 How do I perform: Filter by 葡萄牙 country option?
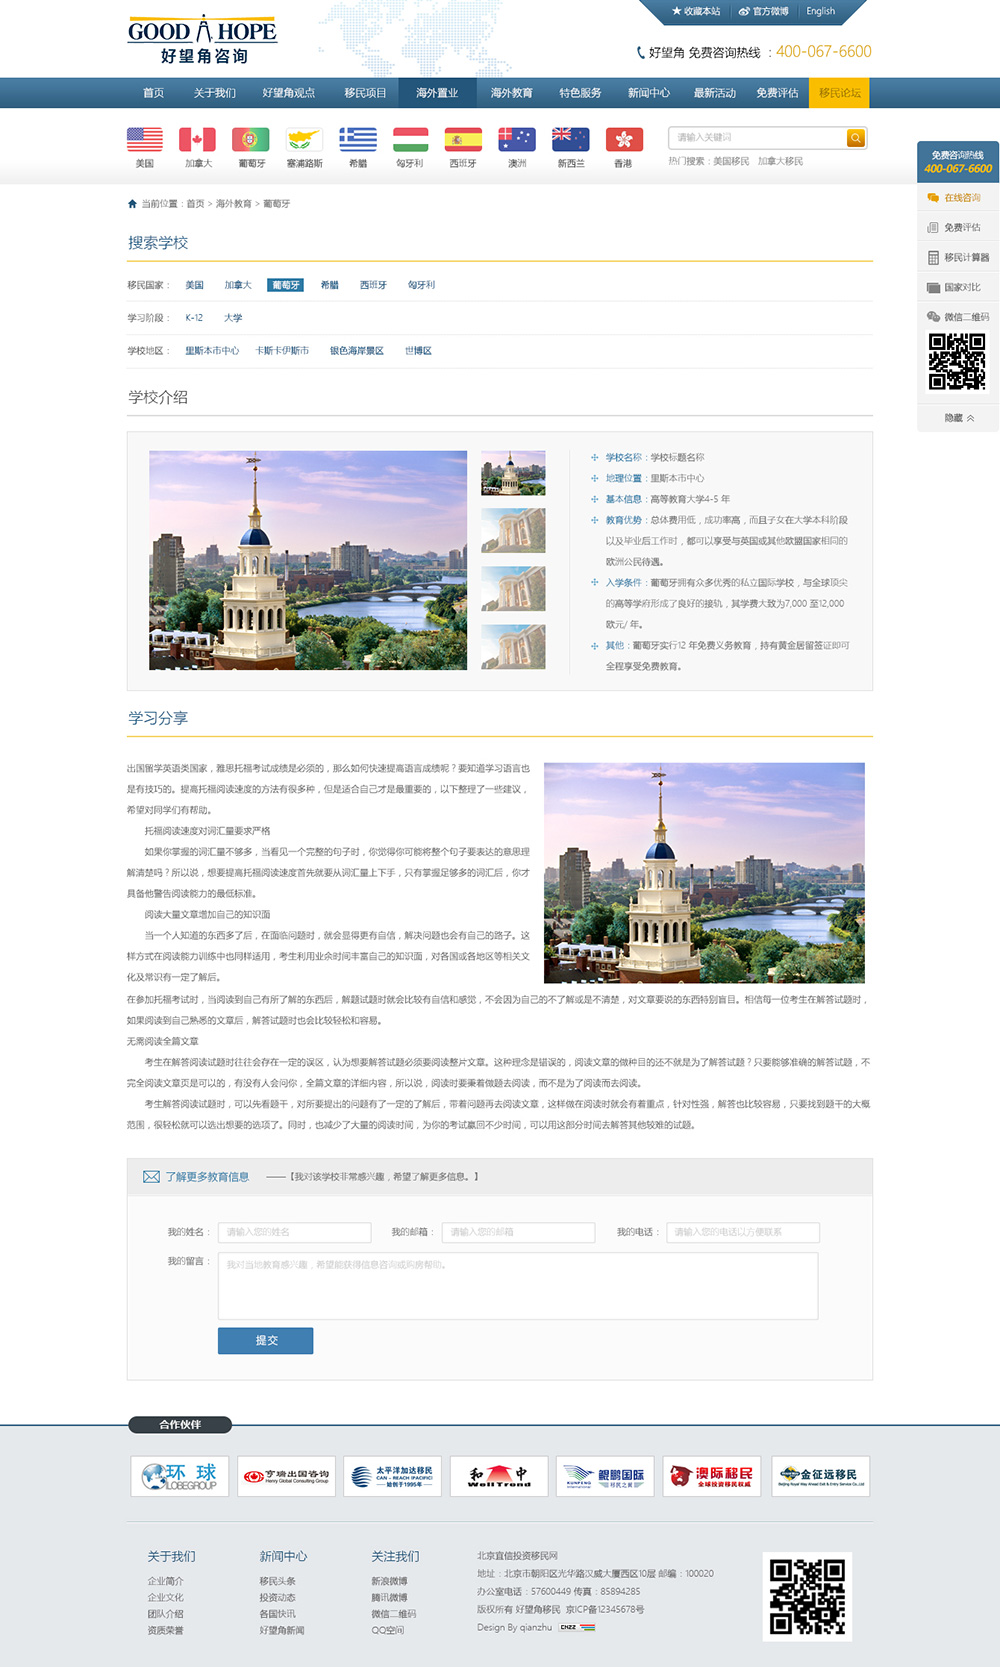pos(285,285)
